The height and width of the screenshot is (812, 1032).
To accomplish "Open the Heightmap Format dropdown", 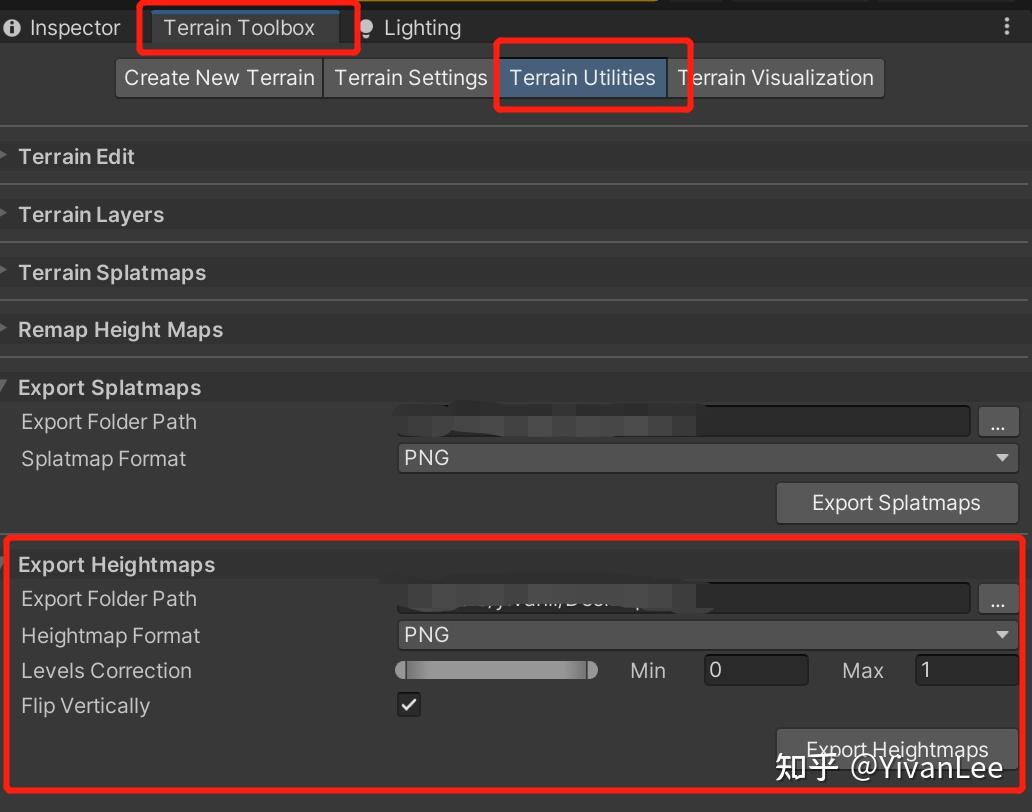I will 707,634.
